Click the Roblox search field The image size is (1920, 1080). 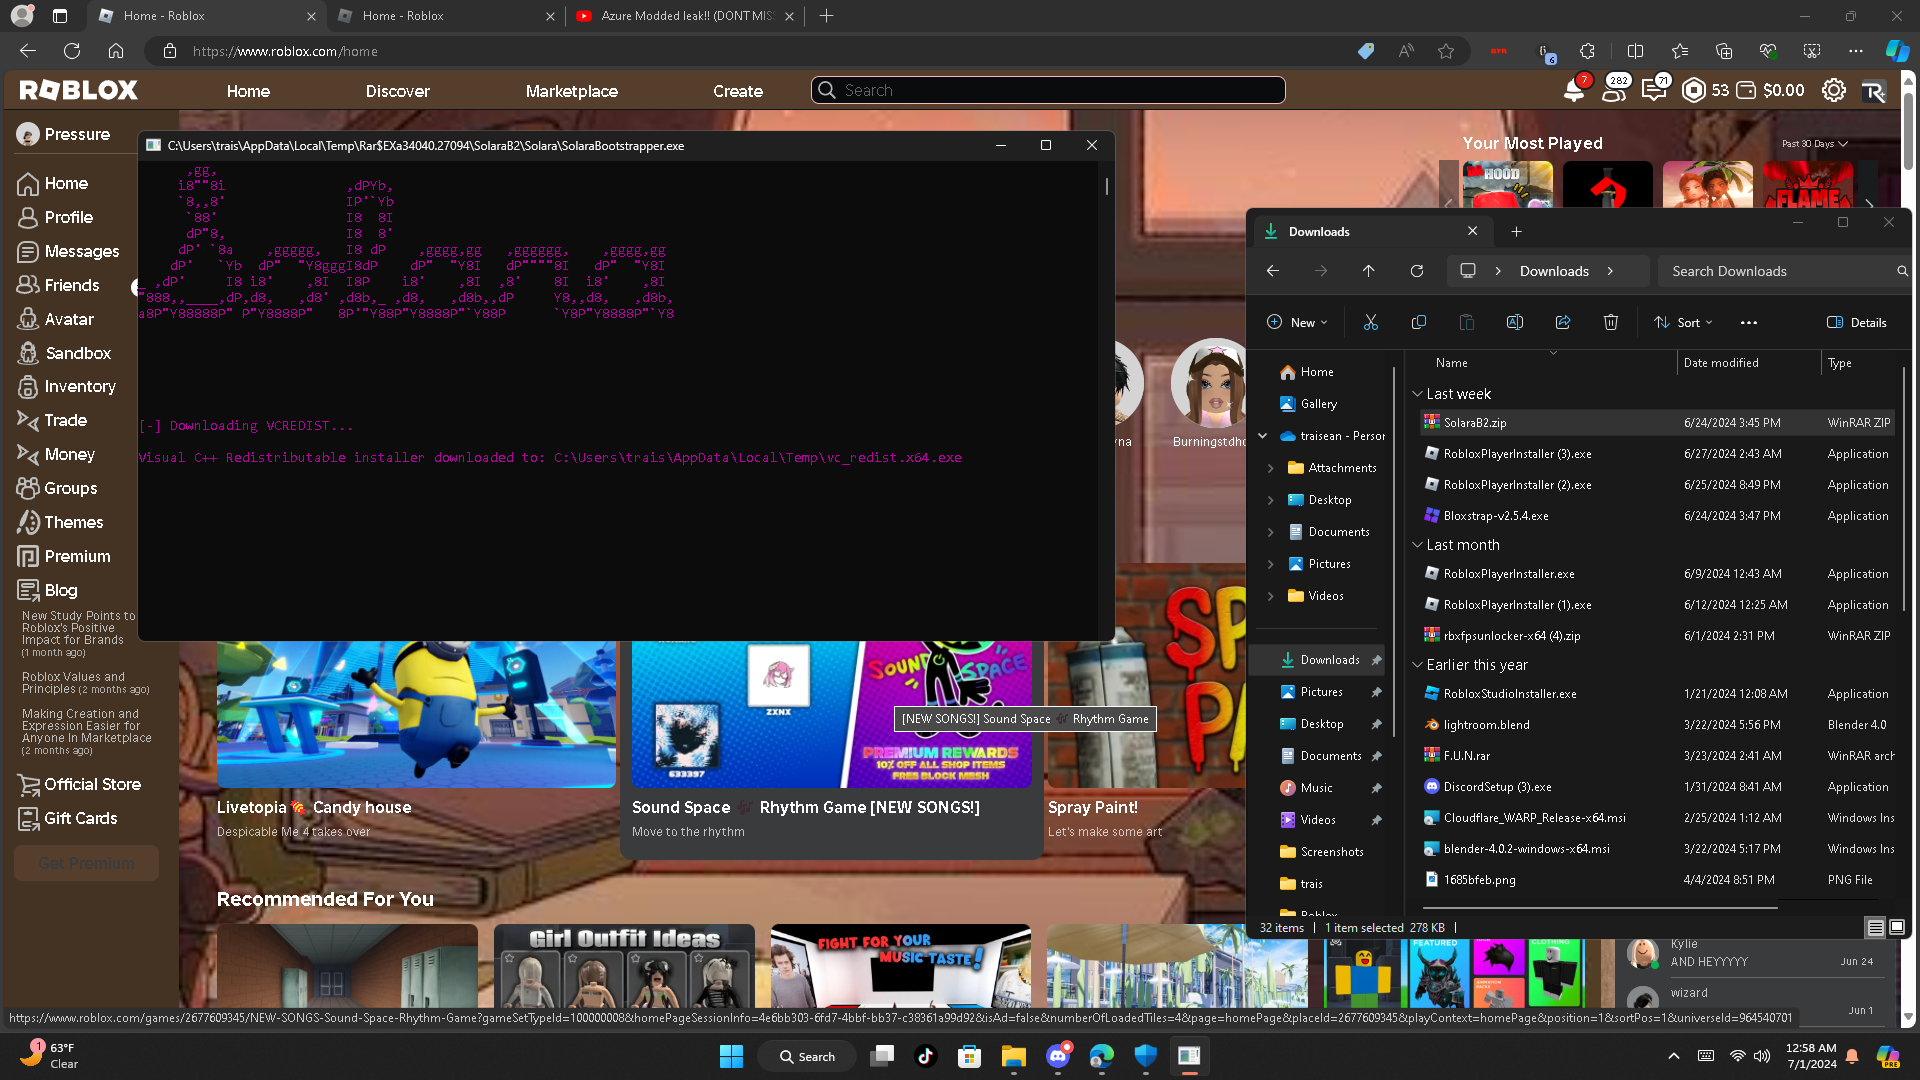coord(1048,91)
